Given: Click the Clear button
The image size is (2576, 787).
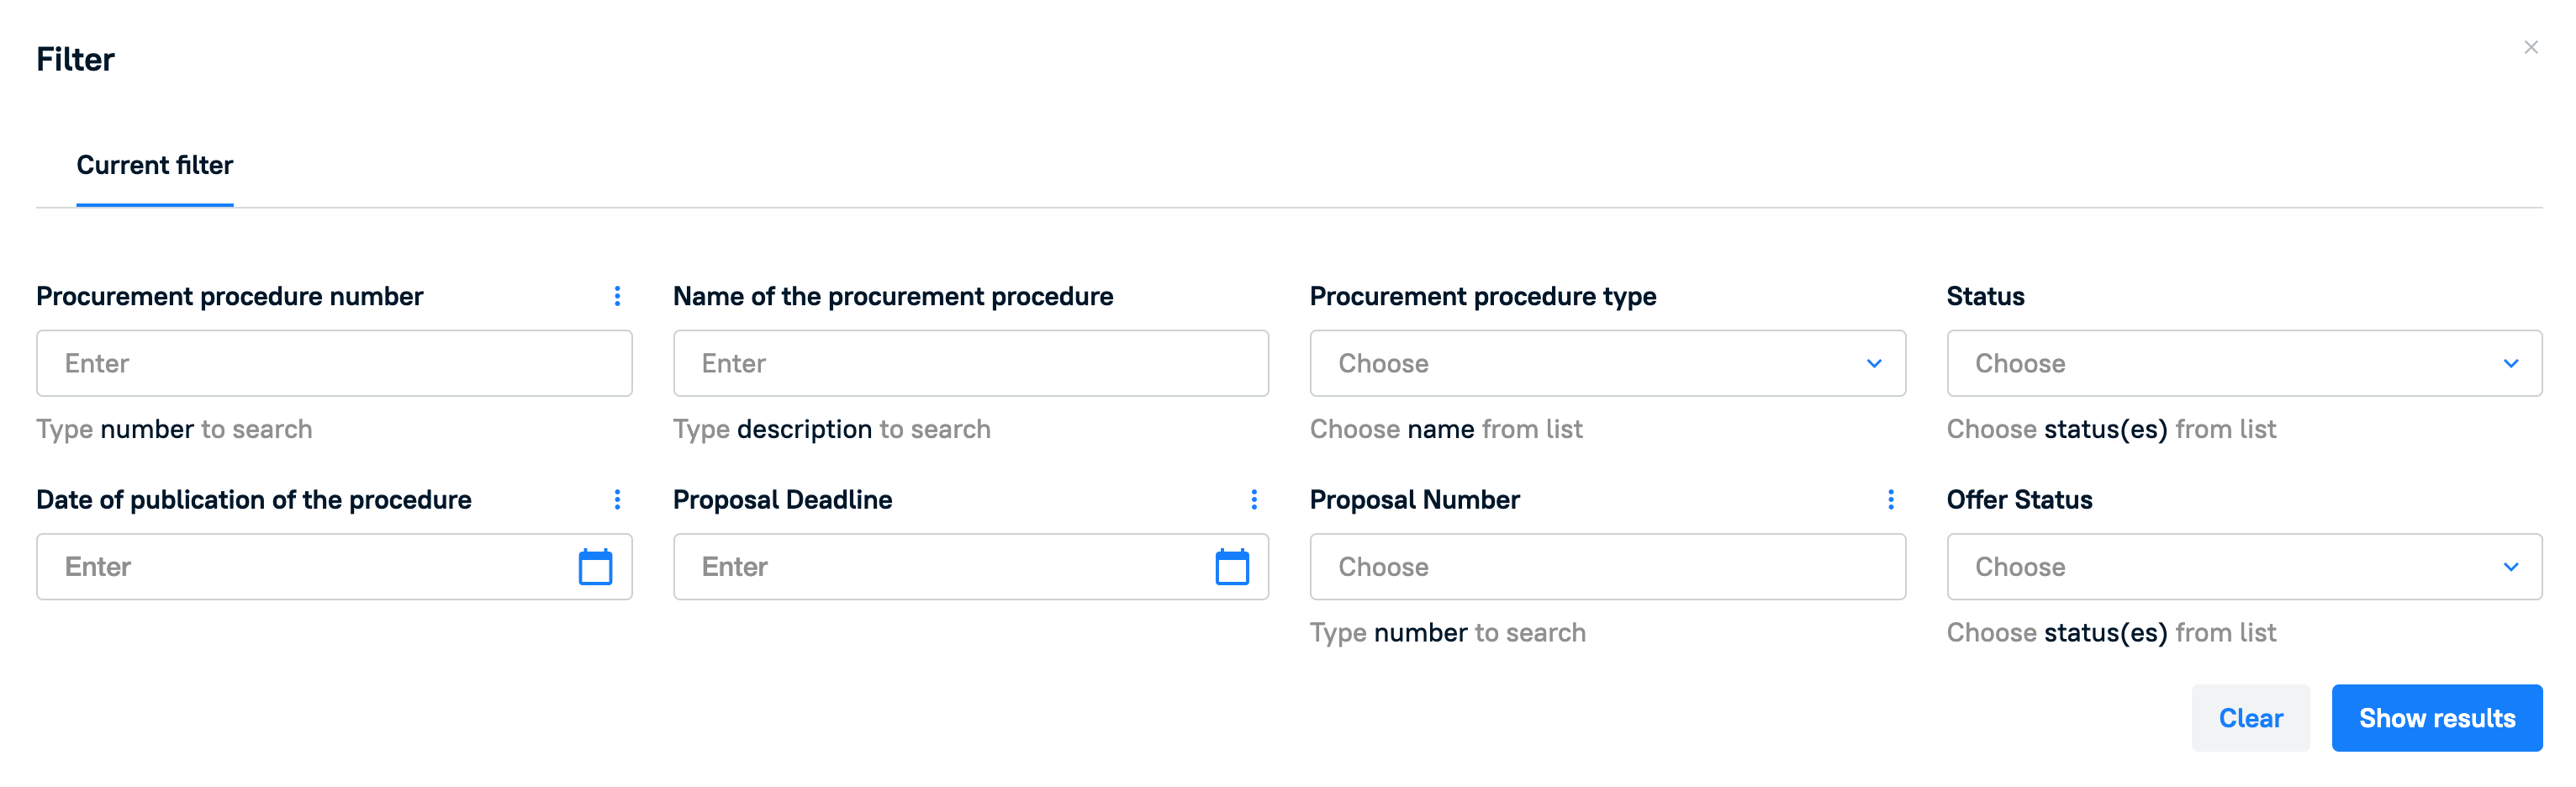Looking at the screenshot, I should pyautogui.click(x=2250, y=717).
